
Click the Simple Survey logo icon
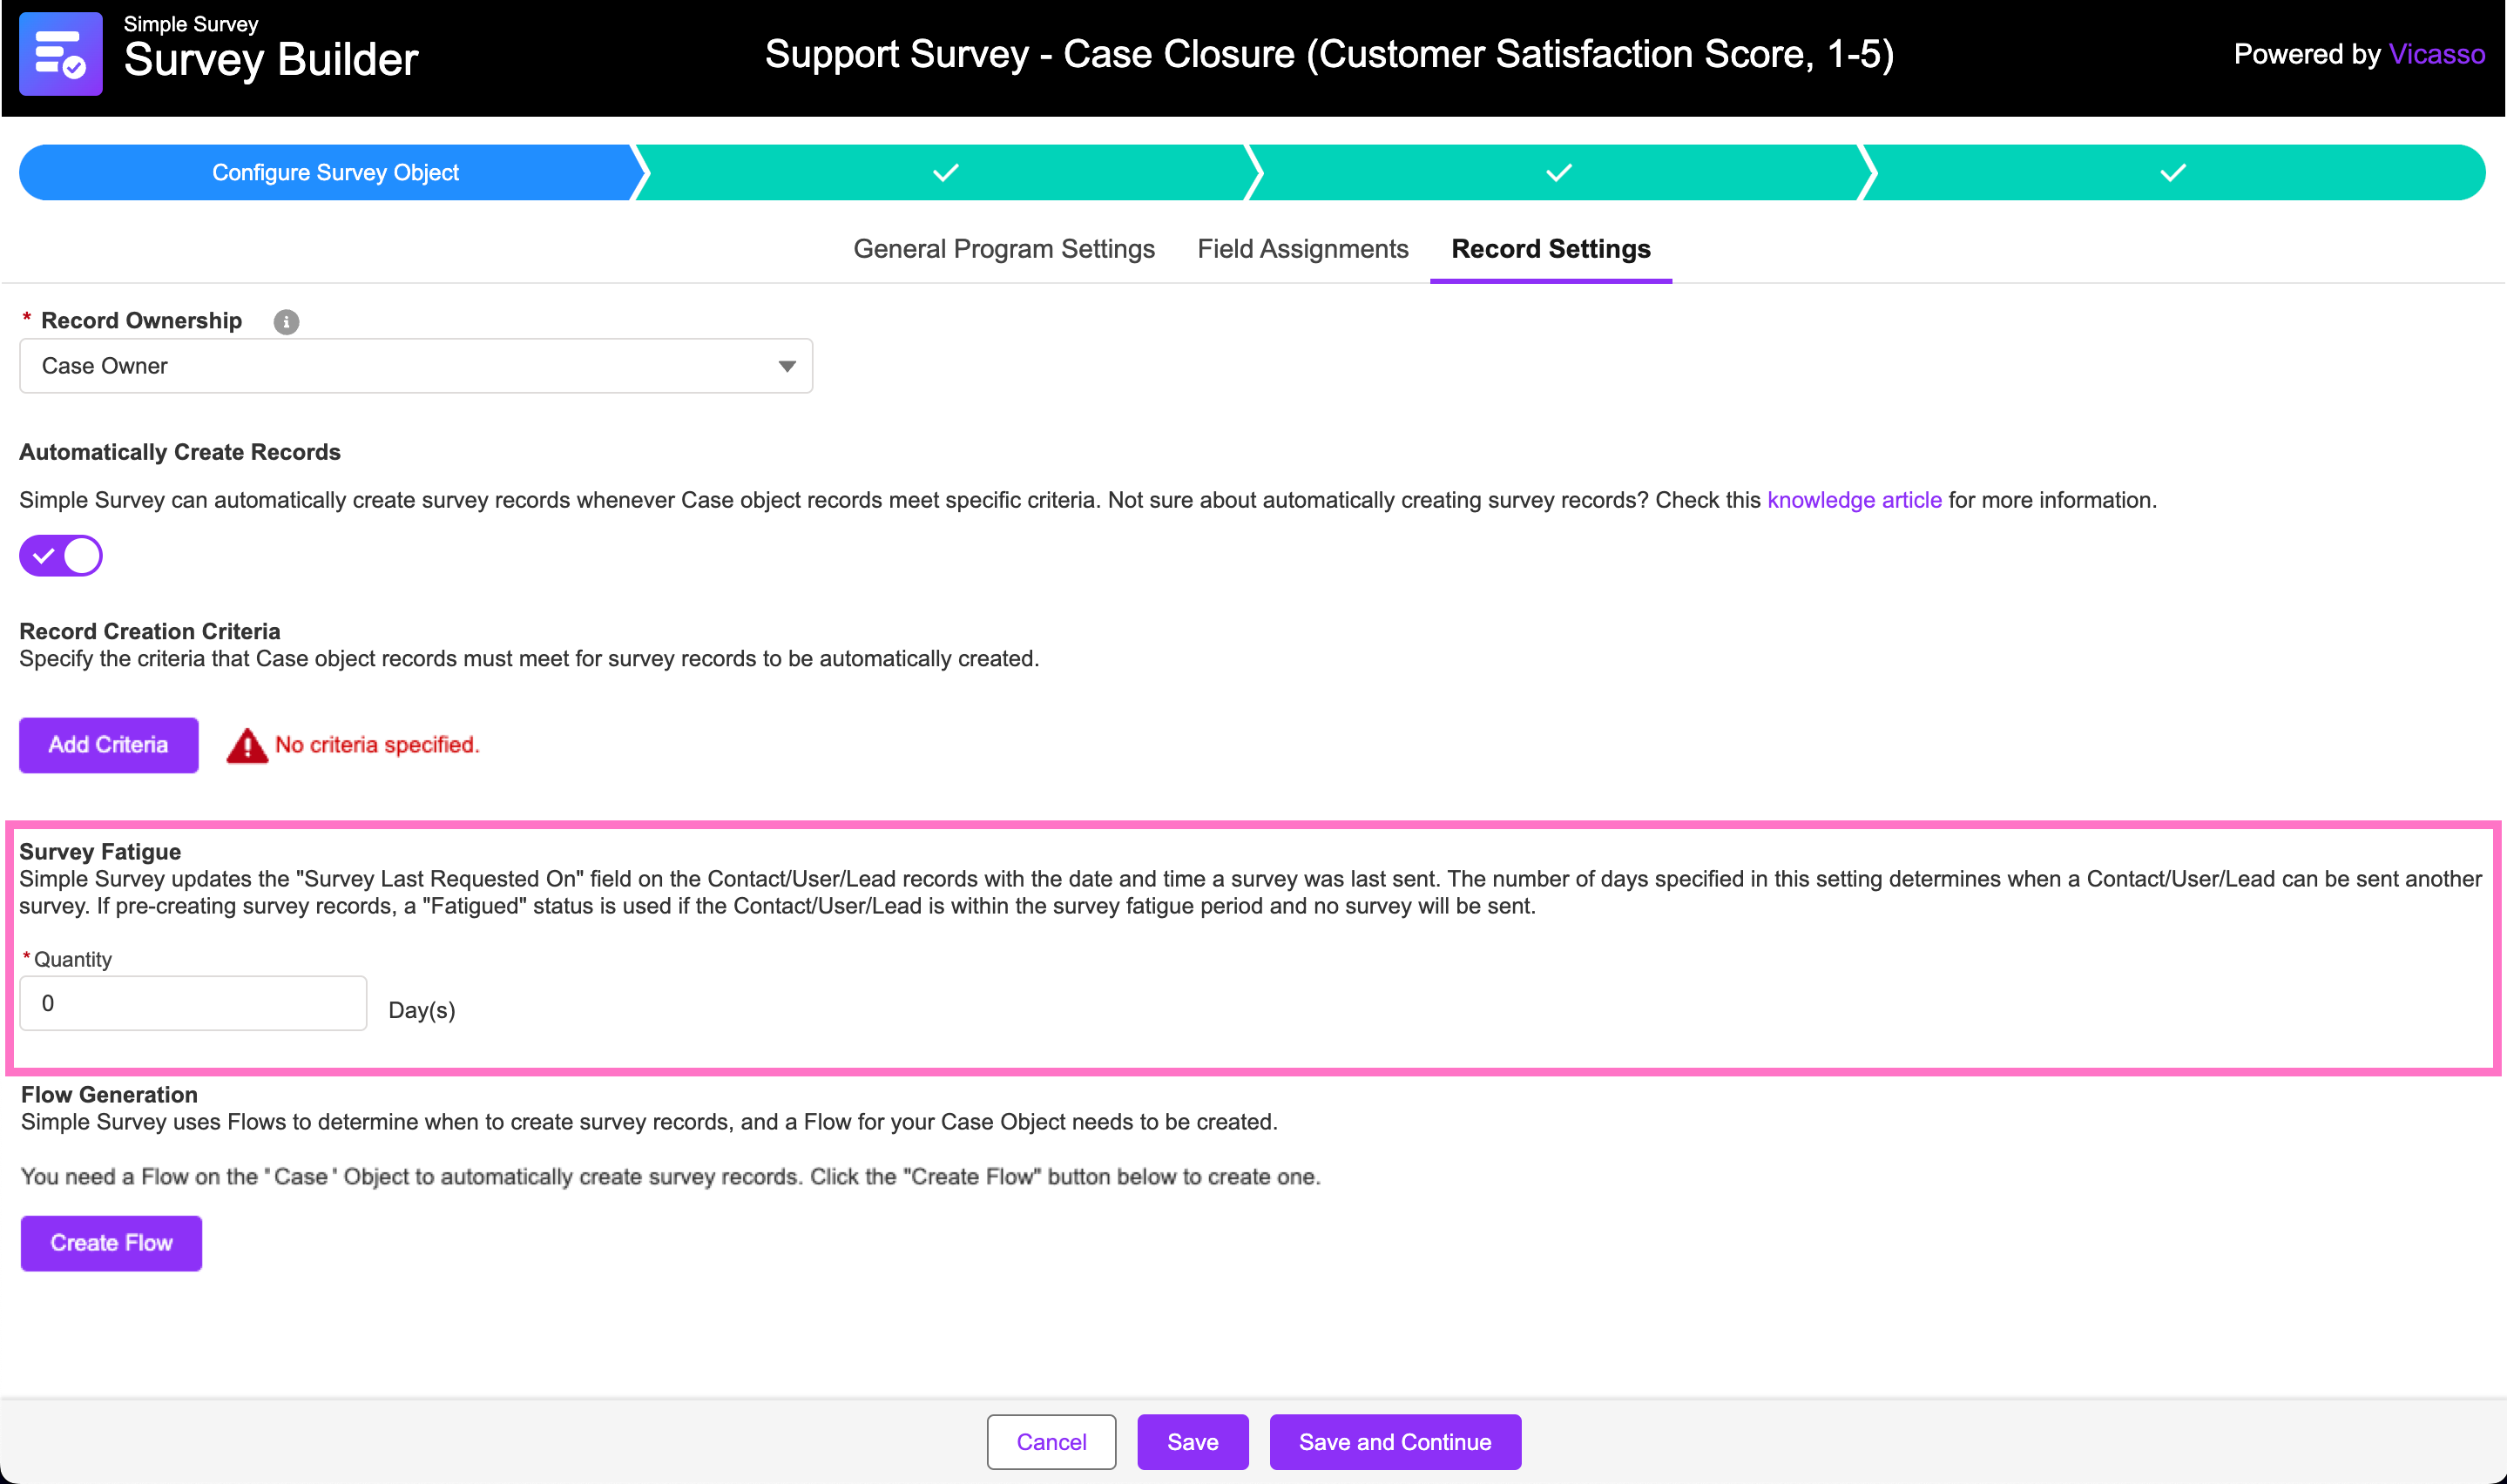(x=60, y=54)
